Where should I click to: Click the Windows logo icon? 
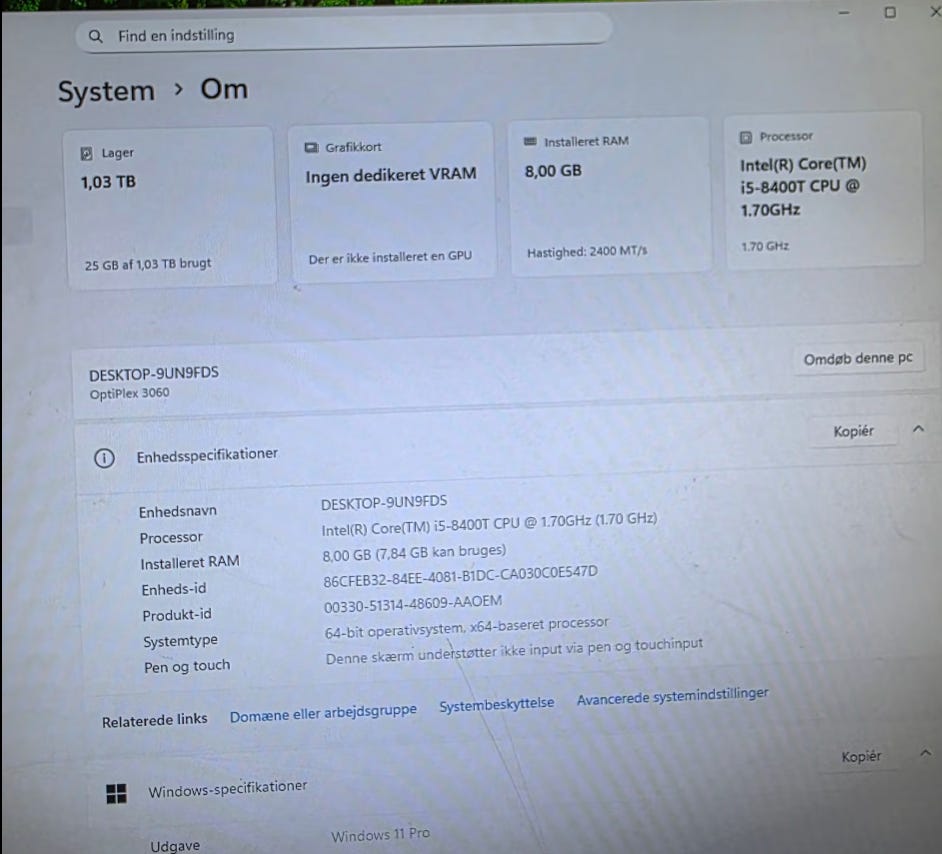[x=116, y=793]
